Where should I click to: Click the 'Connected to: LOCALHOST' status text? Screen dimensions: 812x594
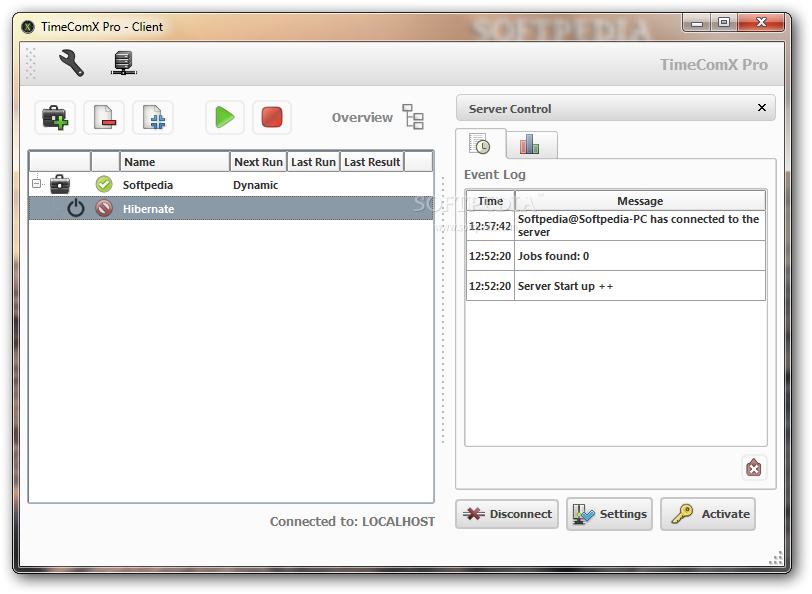352,521
